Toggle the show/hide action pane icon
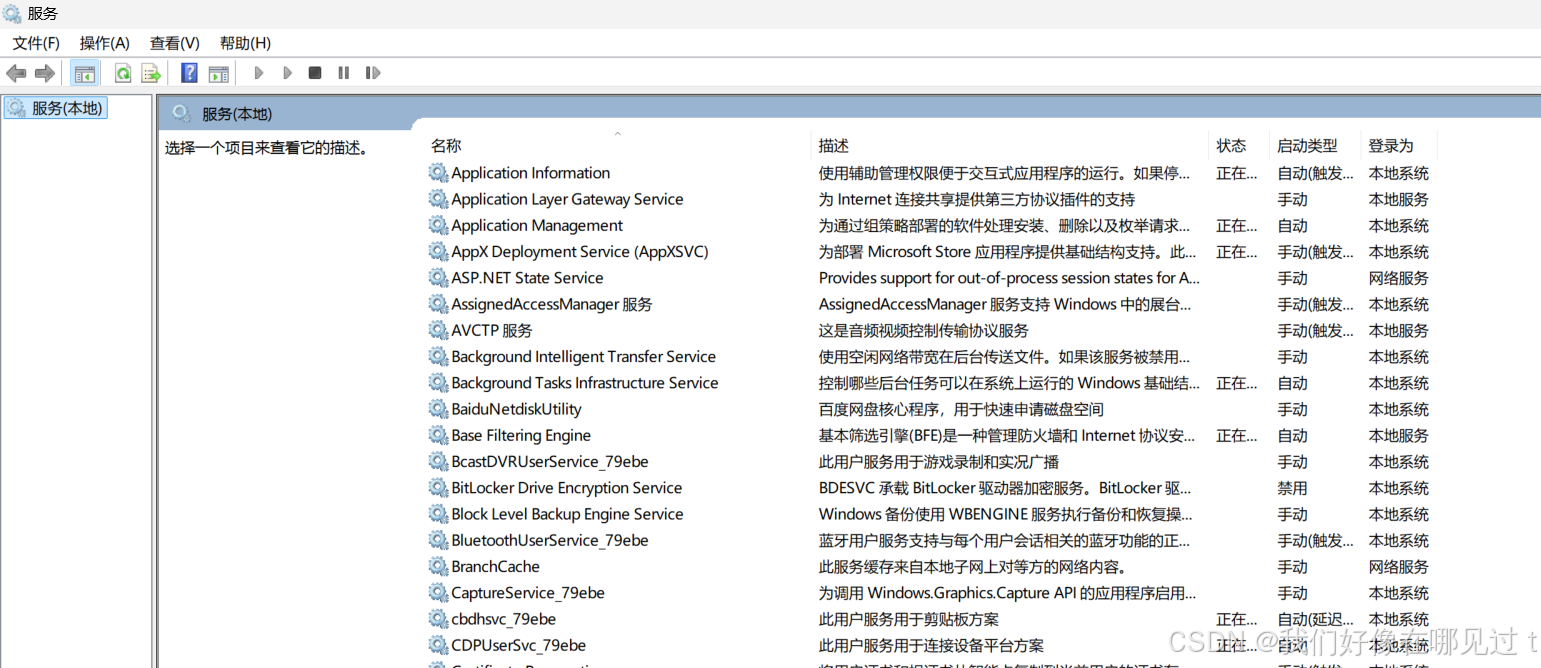The image size is (1541, 668). pyautogui.click(x=218, y=73)
